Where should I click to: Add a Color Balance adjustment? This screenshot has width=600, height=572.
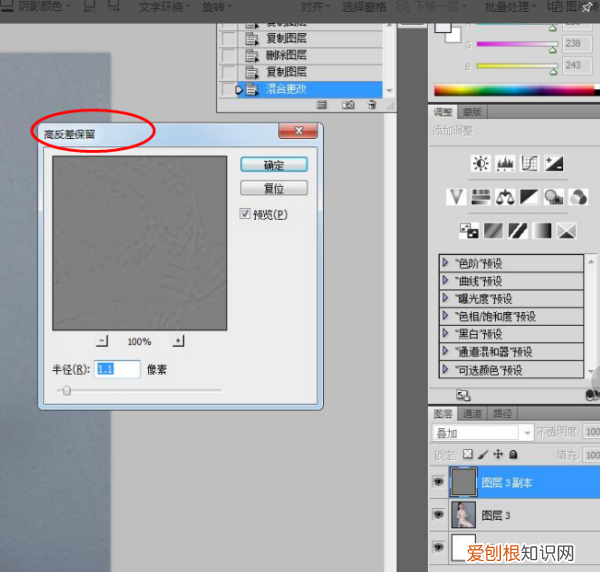pyautogui.click(x=505, y=197)
